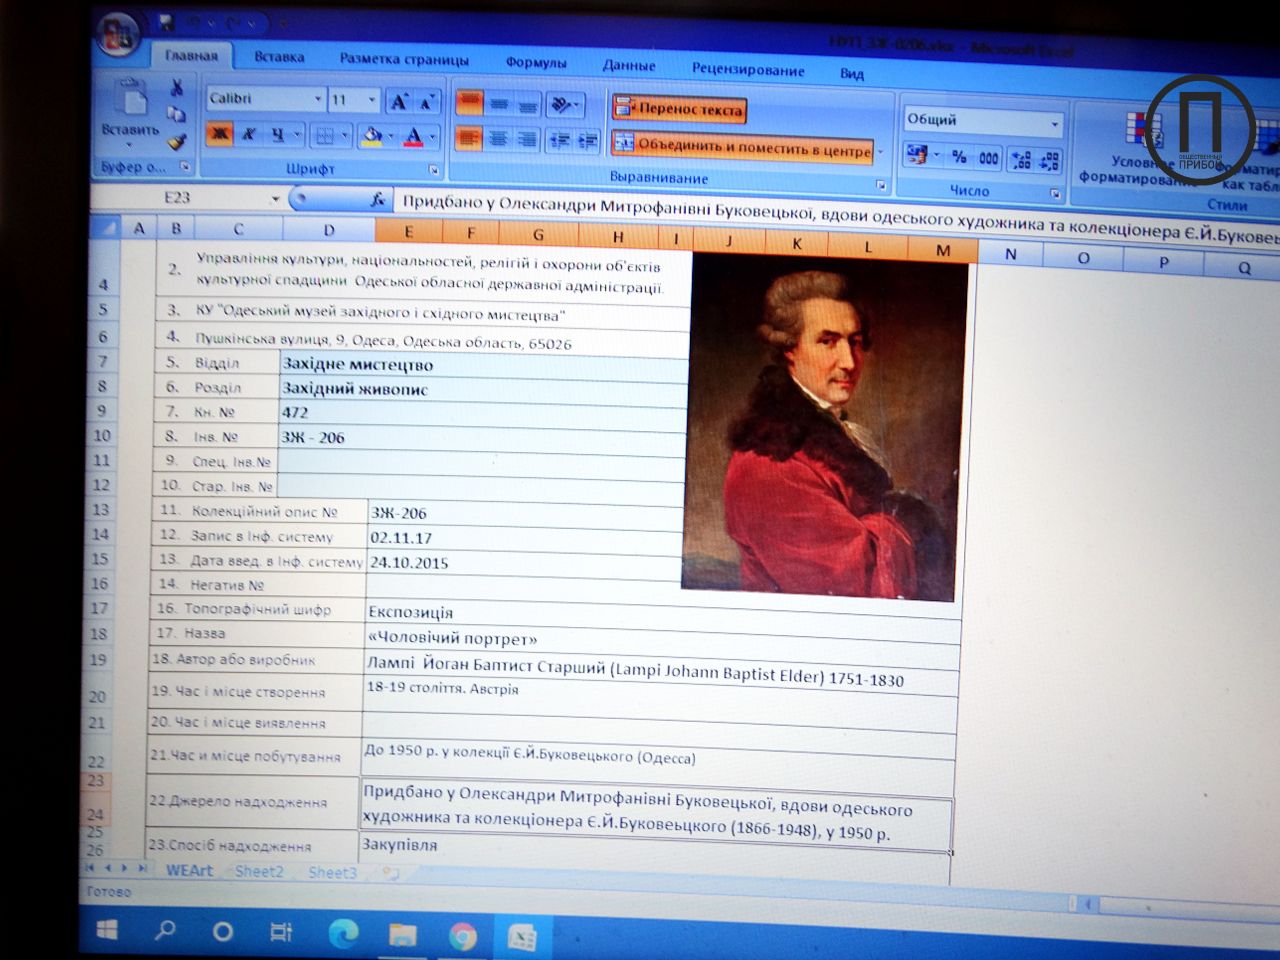Click the increase decimal icon
This screenshot has height=960, width=1280.
tap(1021, 159)
